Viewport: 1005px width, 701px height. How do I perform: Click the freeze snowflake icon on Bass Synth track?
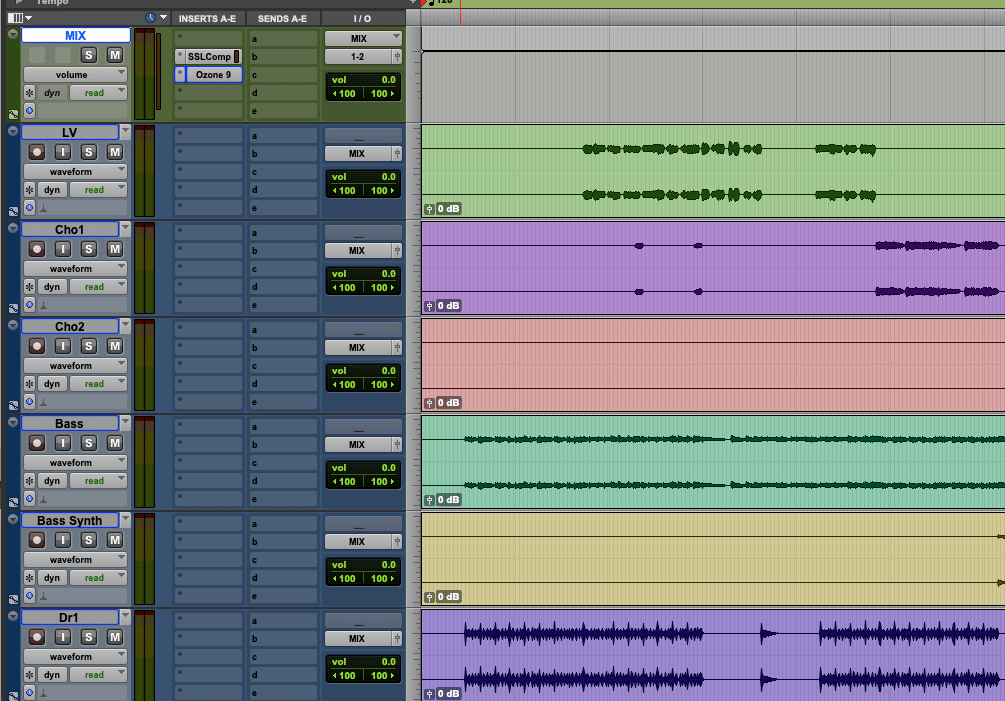(x=29, y=578)
